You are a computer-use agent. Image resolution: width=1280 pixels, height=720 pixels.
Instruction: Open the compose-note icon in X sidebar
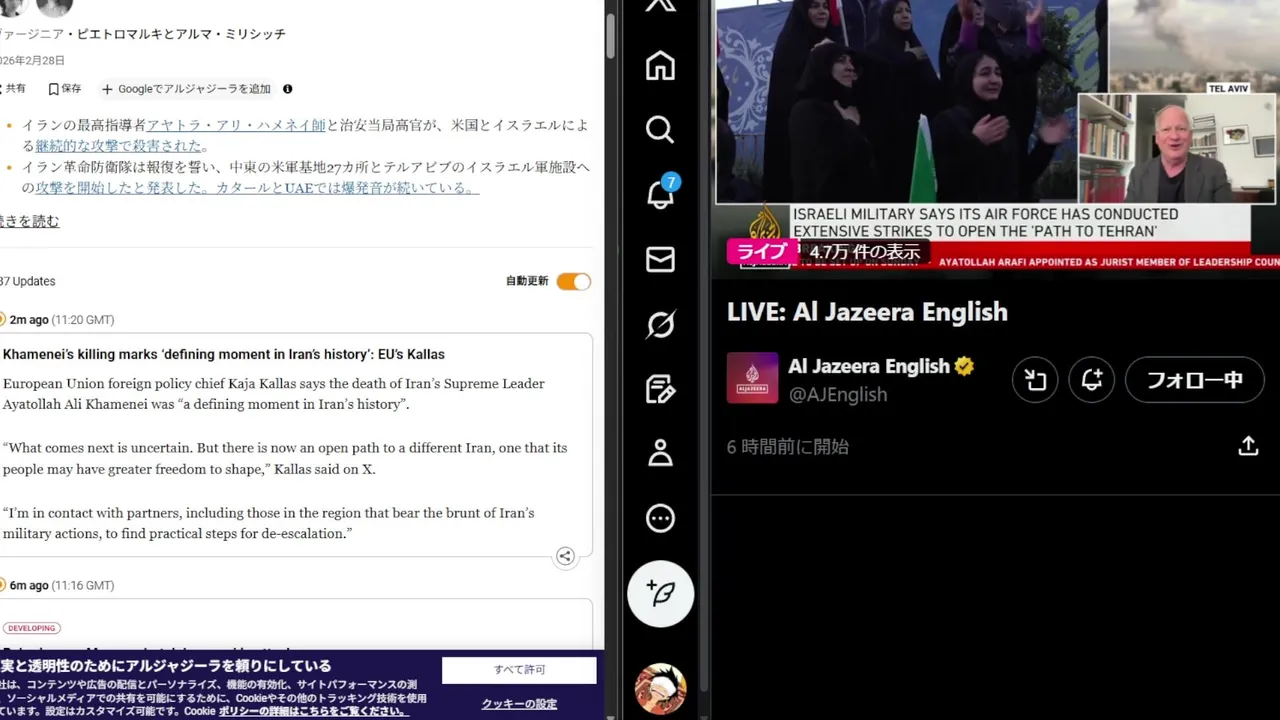(x=660, y=389)
